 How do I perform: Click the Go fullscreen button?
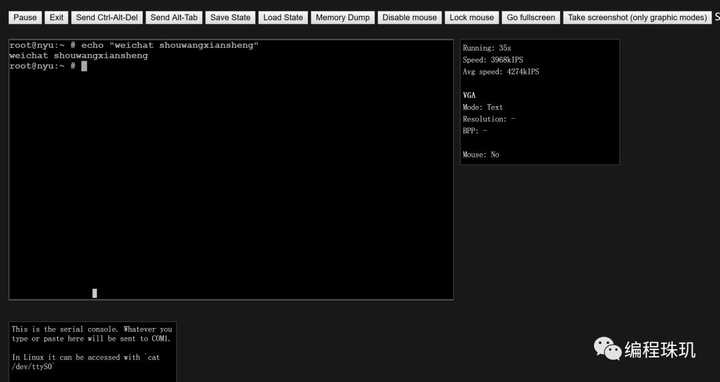531,17
